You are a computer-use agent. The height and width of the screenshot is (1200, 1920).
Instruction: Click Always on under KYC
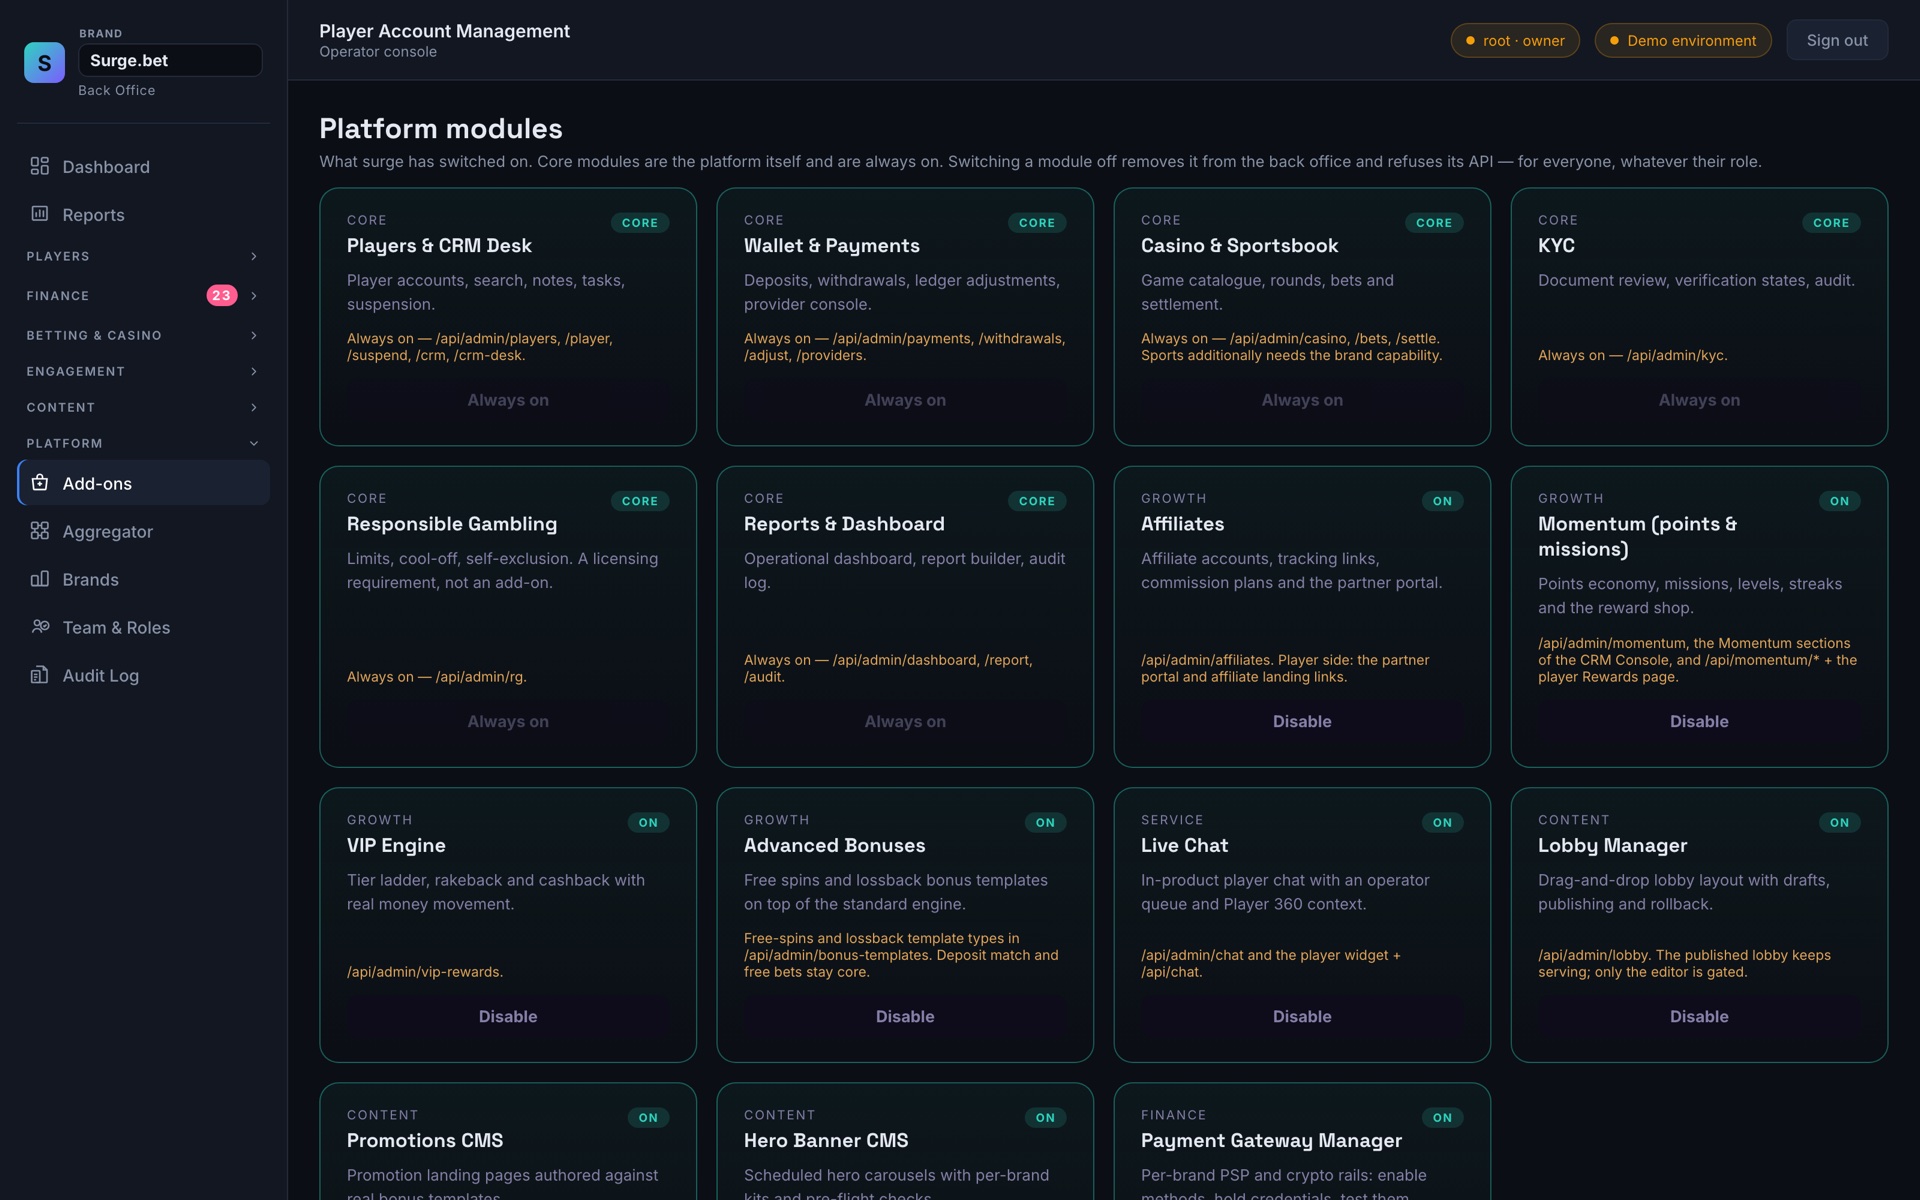click(1699, 400)
